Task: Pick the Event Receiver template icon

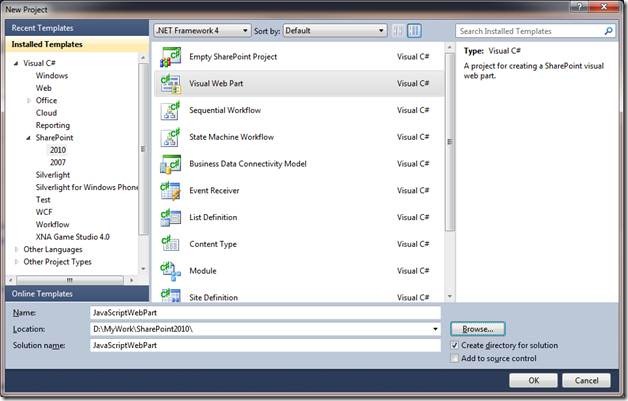Action: (170, 191)
